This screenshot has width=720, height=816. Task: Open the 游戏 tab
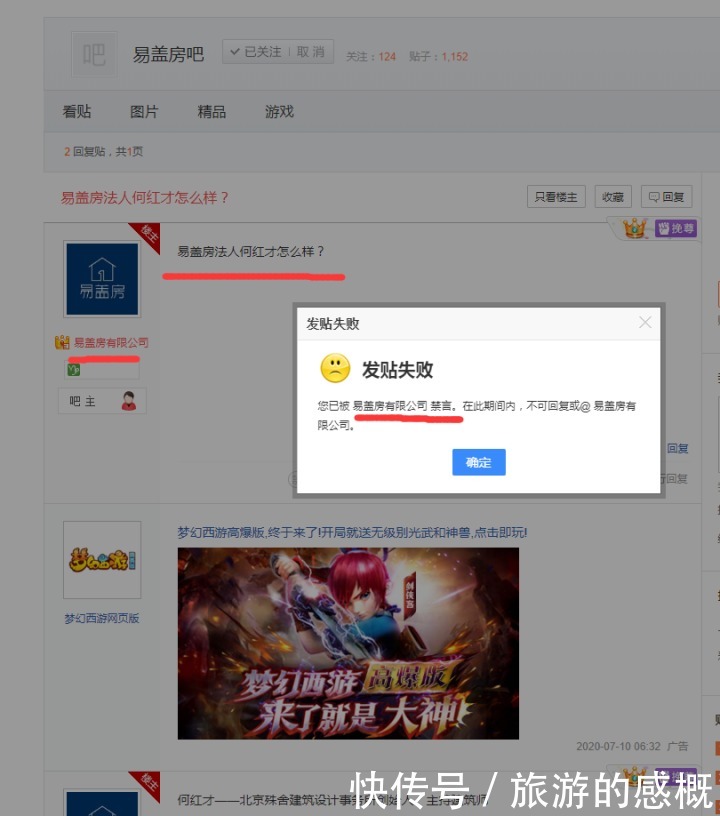click(279, 111)
